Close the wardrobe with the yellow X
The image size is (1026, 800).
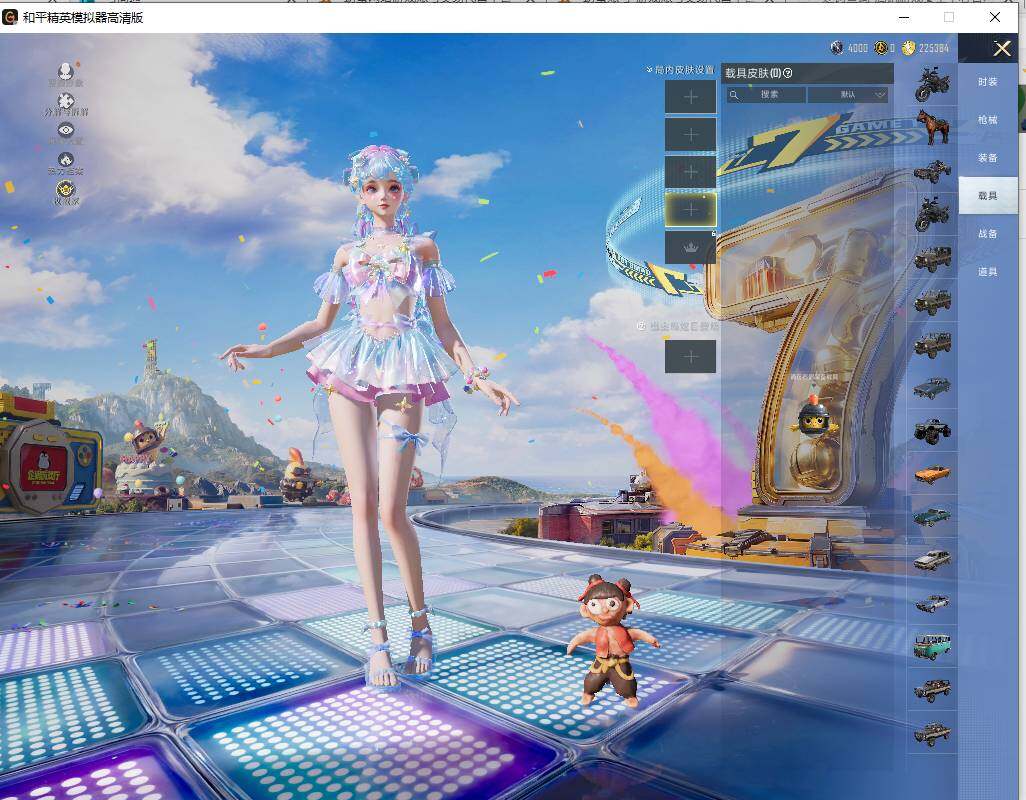1002,48
